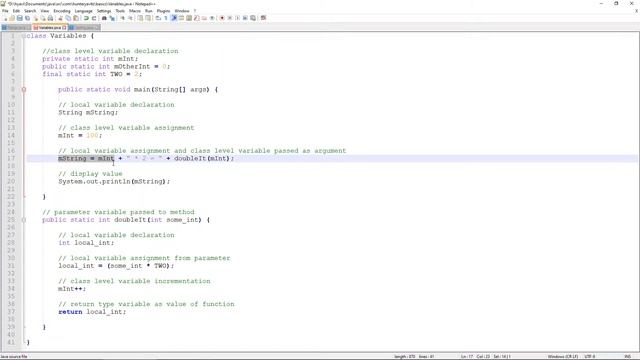Toggle file monitoring eye icon
The height and width of the screenshot is (360, 640).
212,18
